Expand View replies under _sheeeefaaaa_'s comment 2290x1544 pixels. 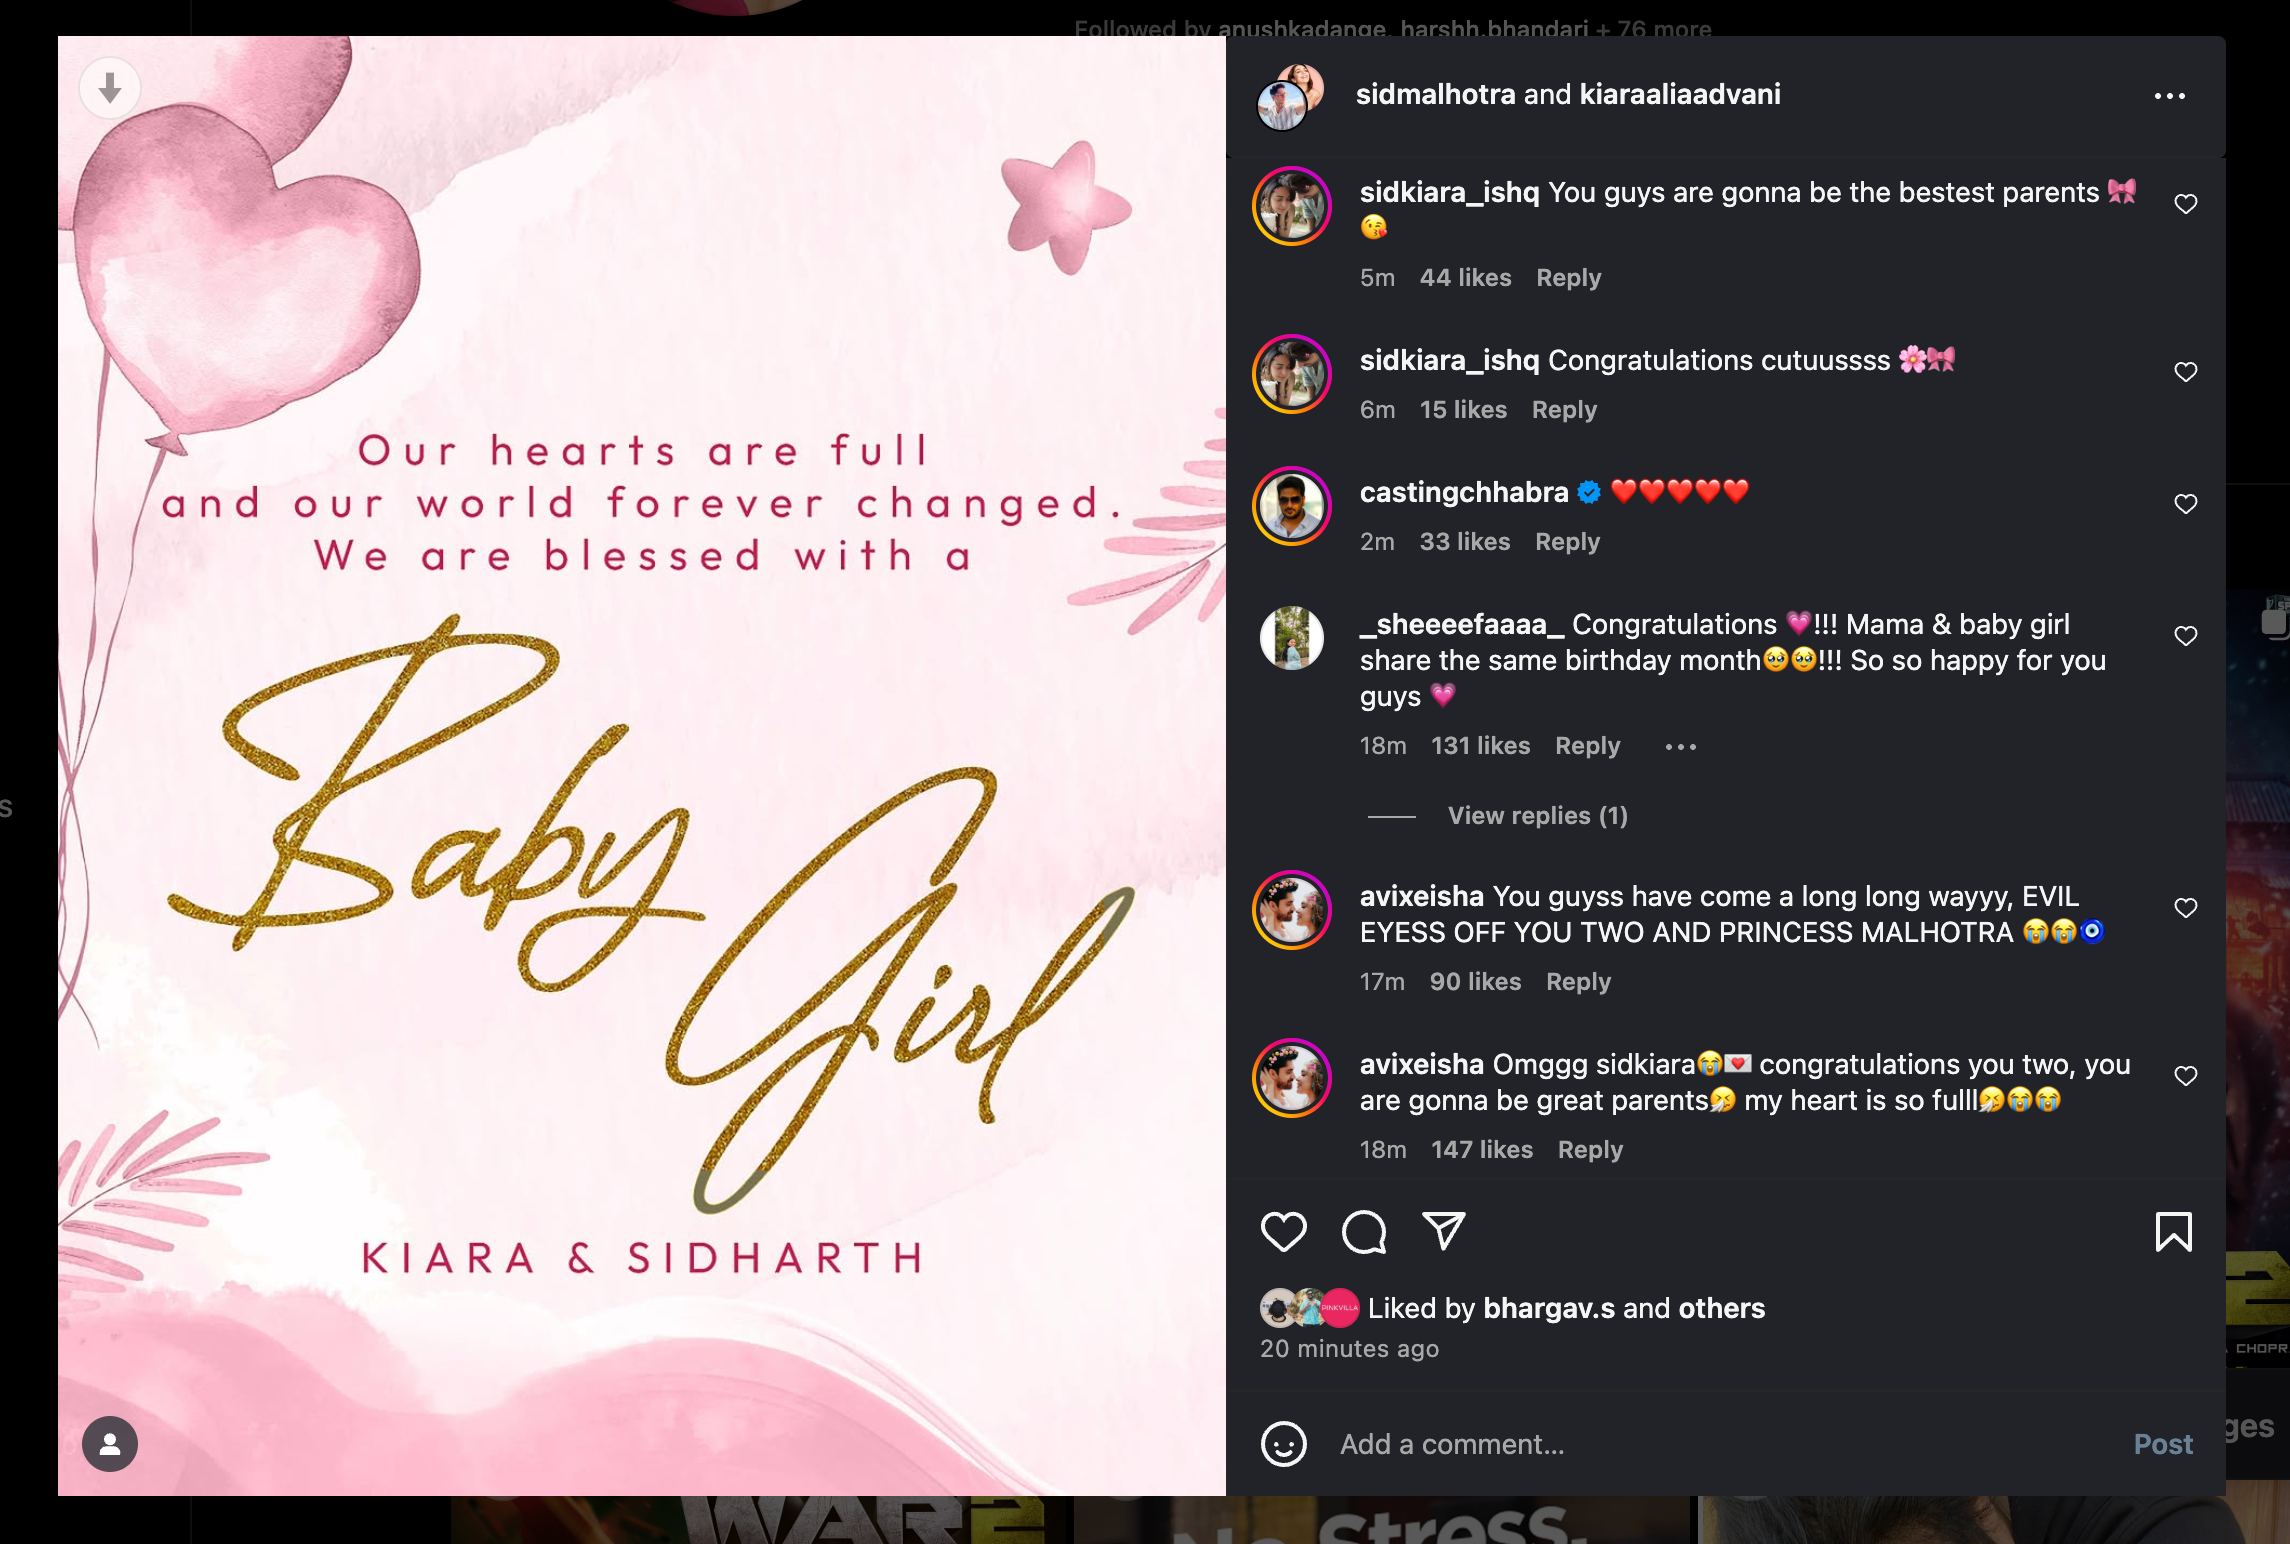(1537, 816)
